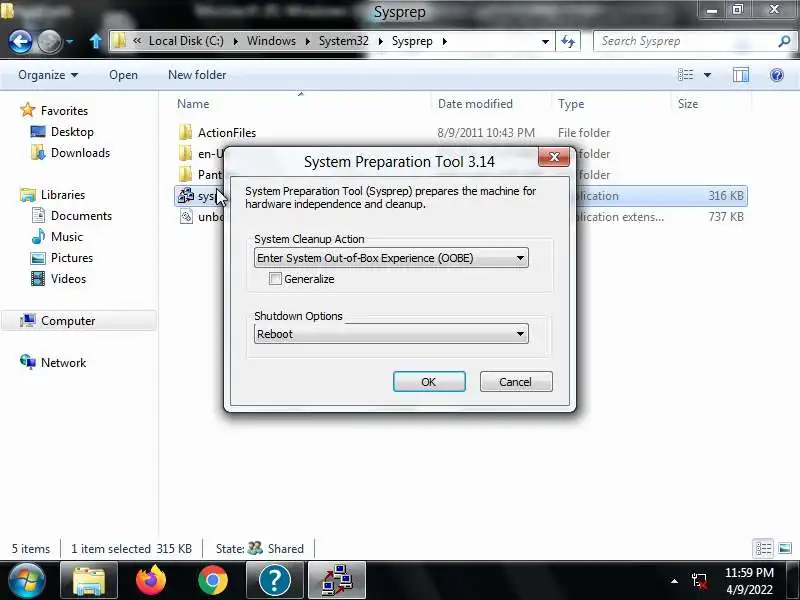Click New folder in the command bar
The image size is (800, 600).
197,75
